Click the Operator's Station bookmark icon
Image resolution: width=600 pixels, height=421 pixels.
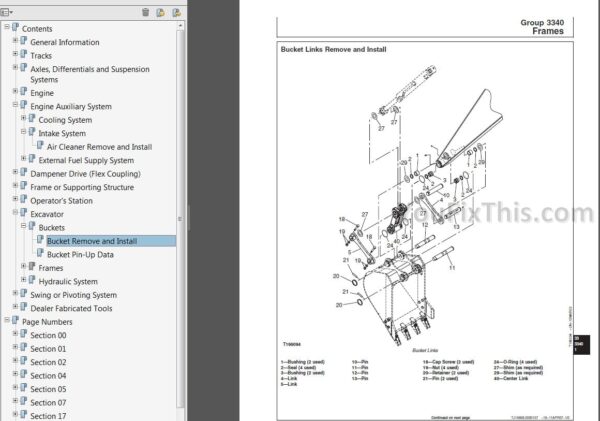point(23,200)
